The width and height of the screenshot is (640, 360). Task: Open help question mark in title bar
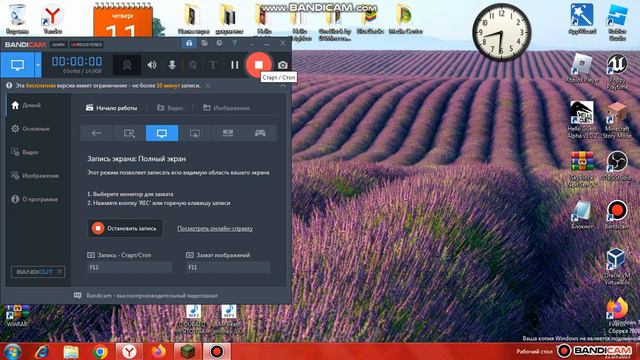234,43
